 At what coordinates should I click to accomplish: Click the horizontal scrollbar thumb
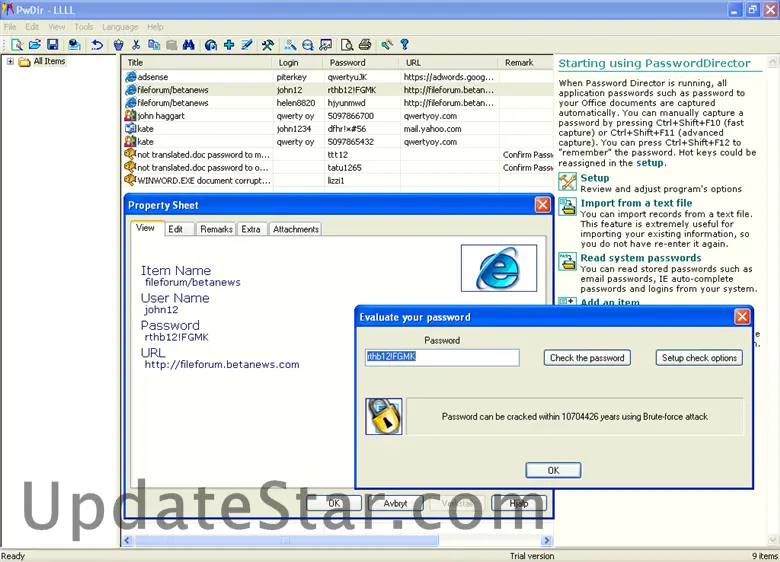tap(287, 540)
